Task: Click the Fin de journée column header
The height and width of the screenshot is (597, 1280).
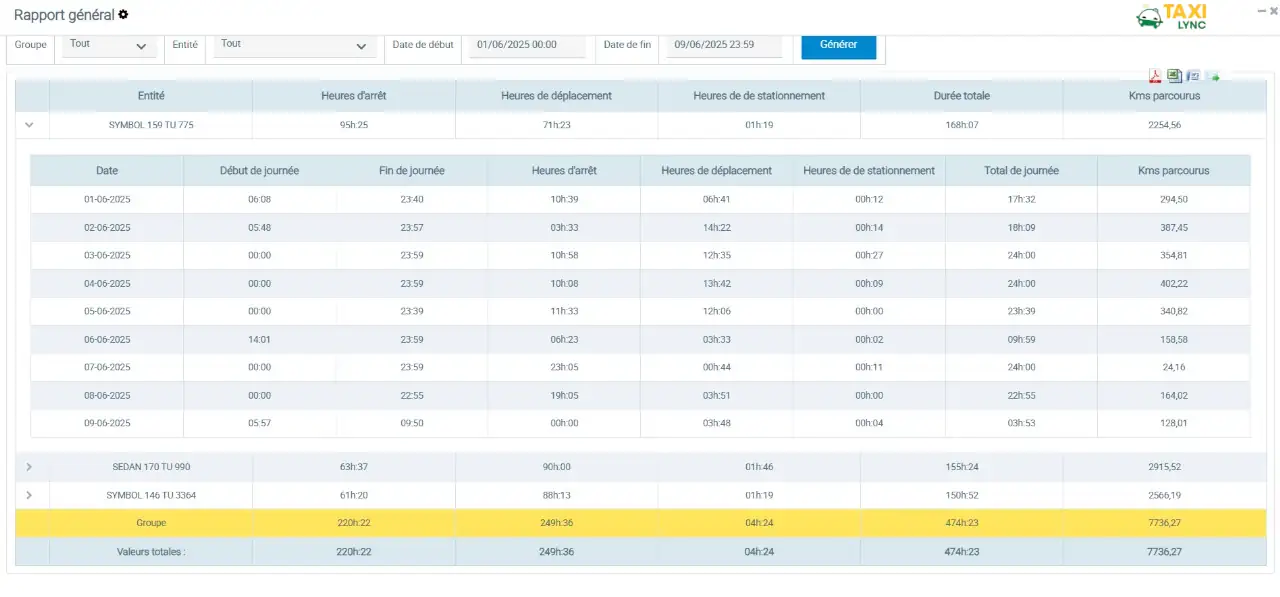Action: point(412,171)
